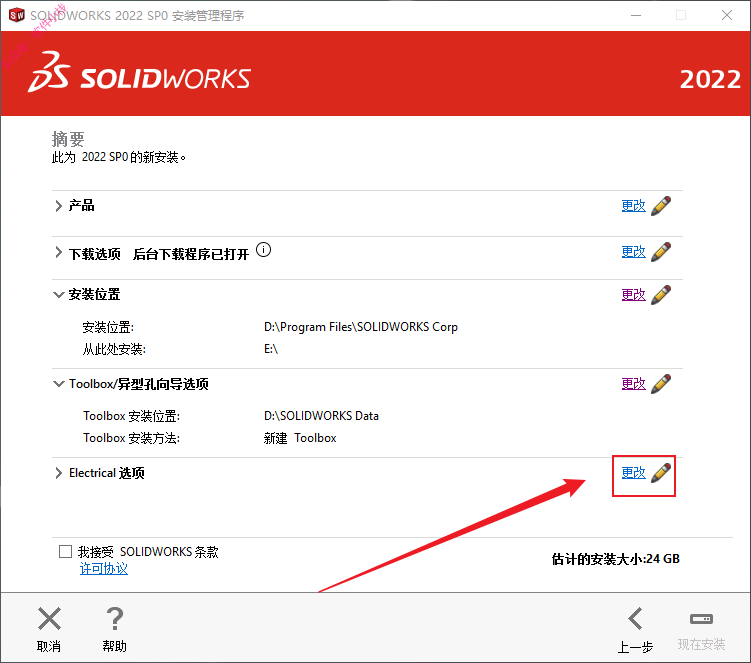This screenshot has width=751, height=663.
Task: Click the pencil icon in Toolbox row
Action: click(x=661, y=384)
